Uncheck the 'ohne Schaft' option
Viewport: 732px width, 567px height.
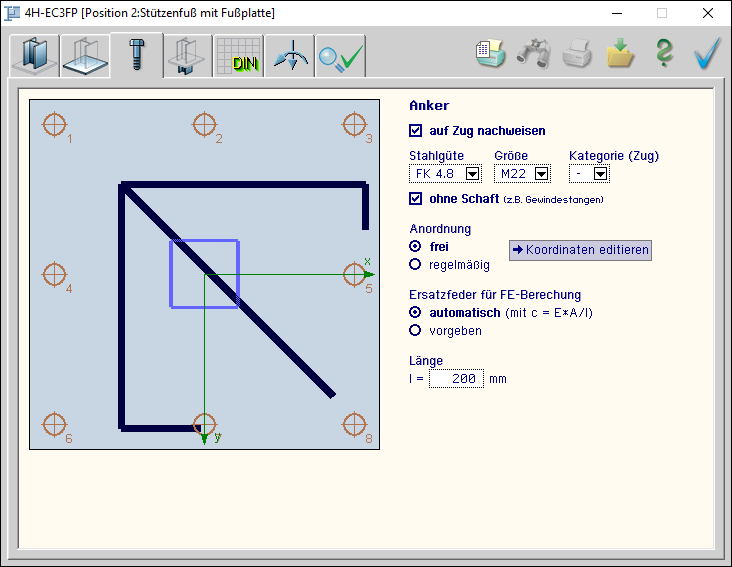pyautogui.click(x=416, y=199)
